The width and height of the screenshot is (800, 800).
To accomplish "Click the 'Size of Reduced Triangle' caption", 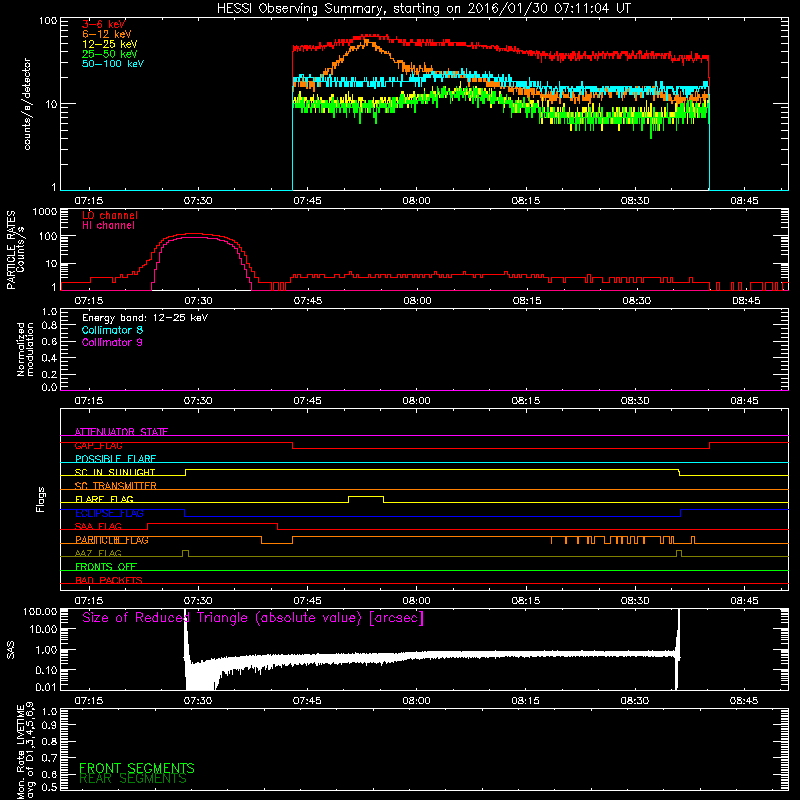I will [253, 618].
